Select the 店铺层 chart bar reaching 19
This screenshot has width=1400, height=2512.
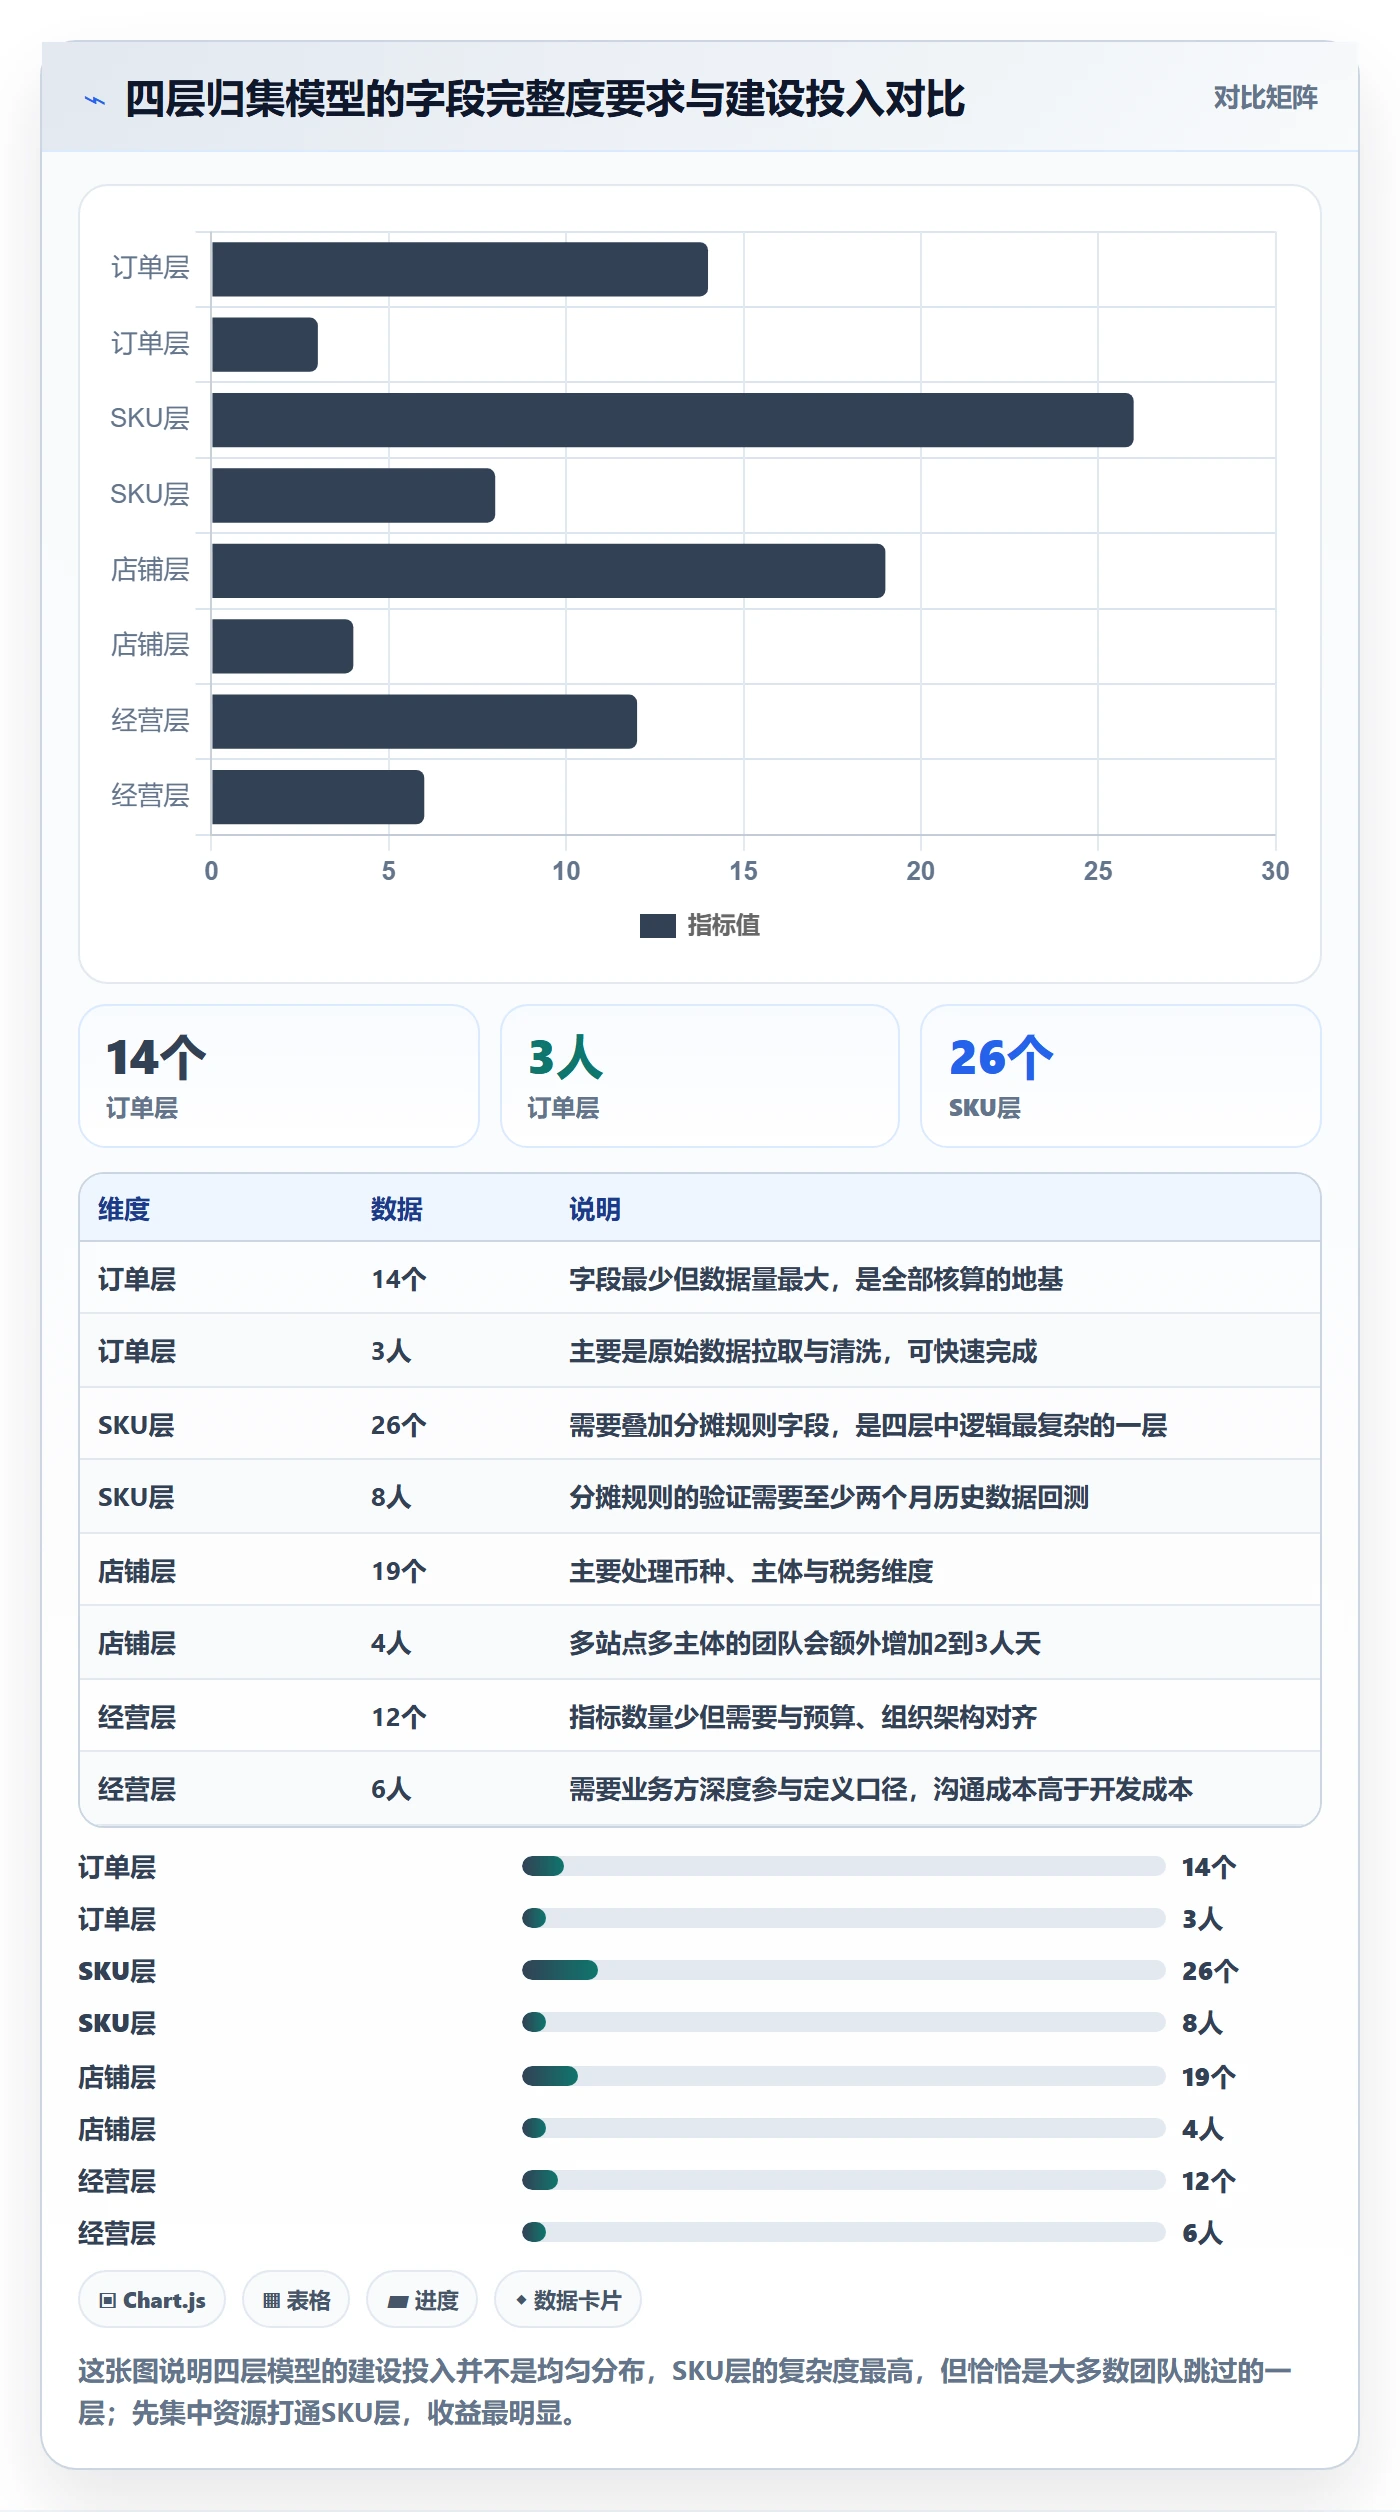tap(548, 571)
